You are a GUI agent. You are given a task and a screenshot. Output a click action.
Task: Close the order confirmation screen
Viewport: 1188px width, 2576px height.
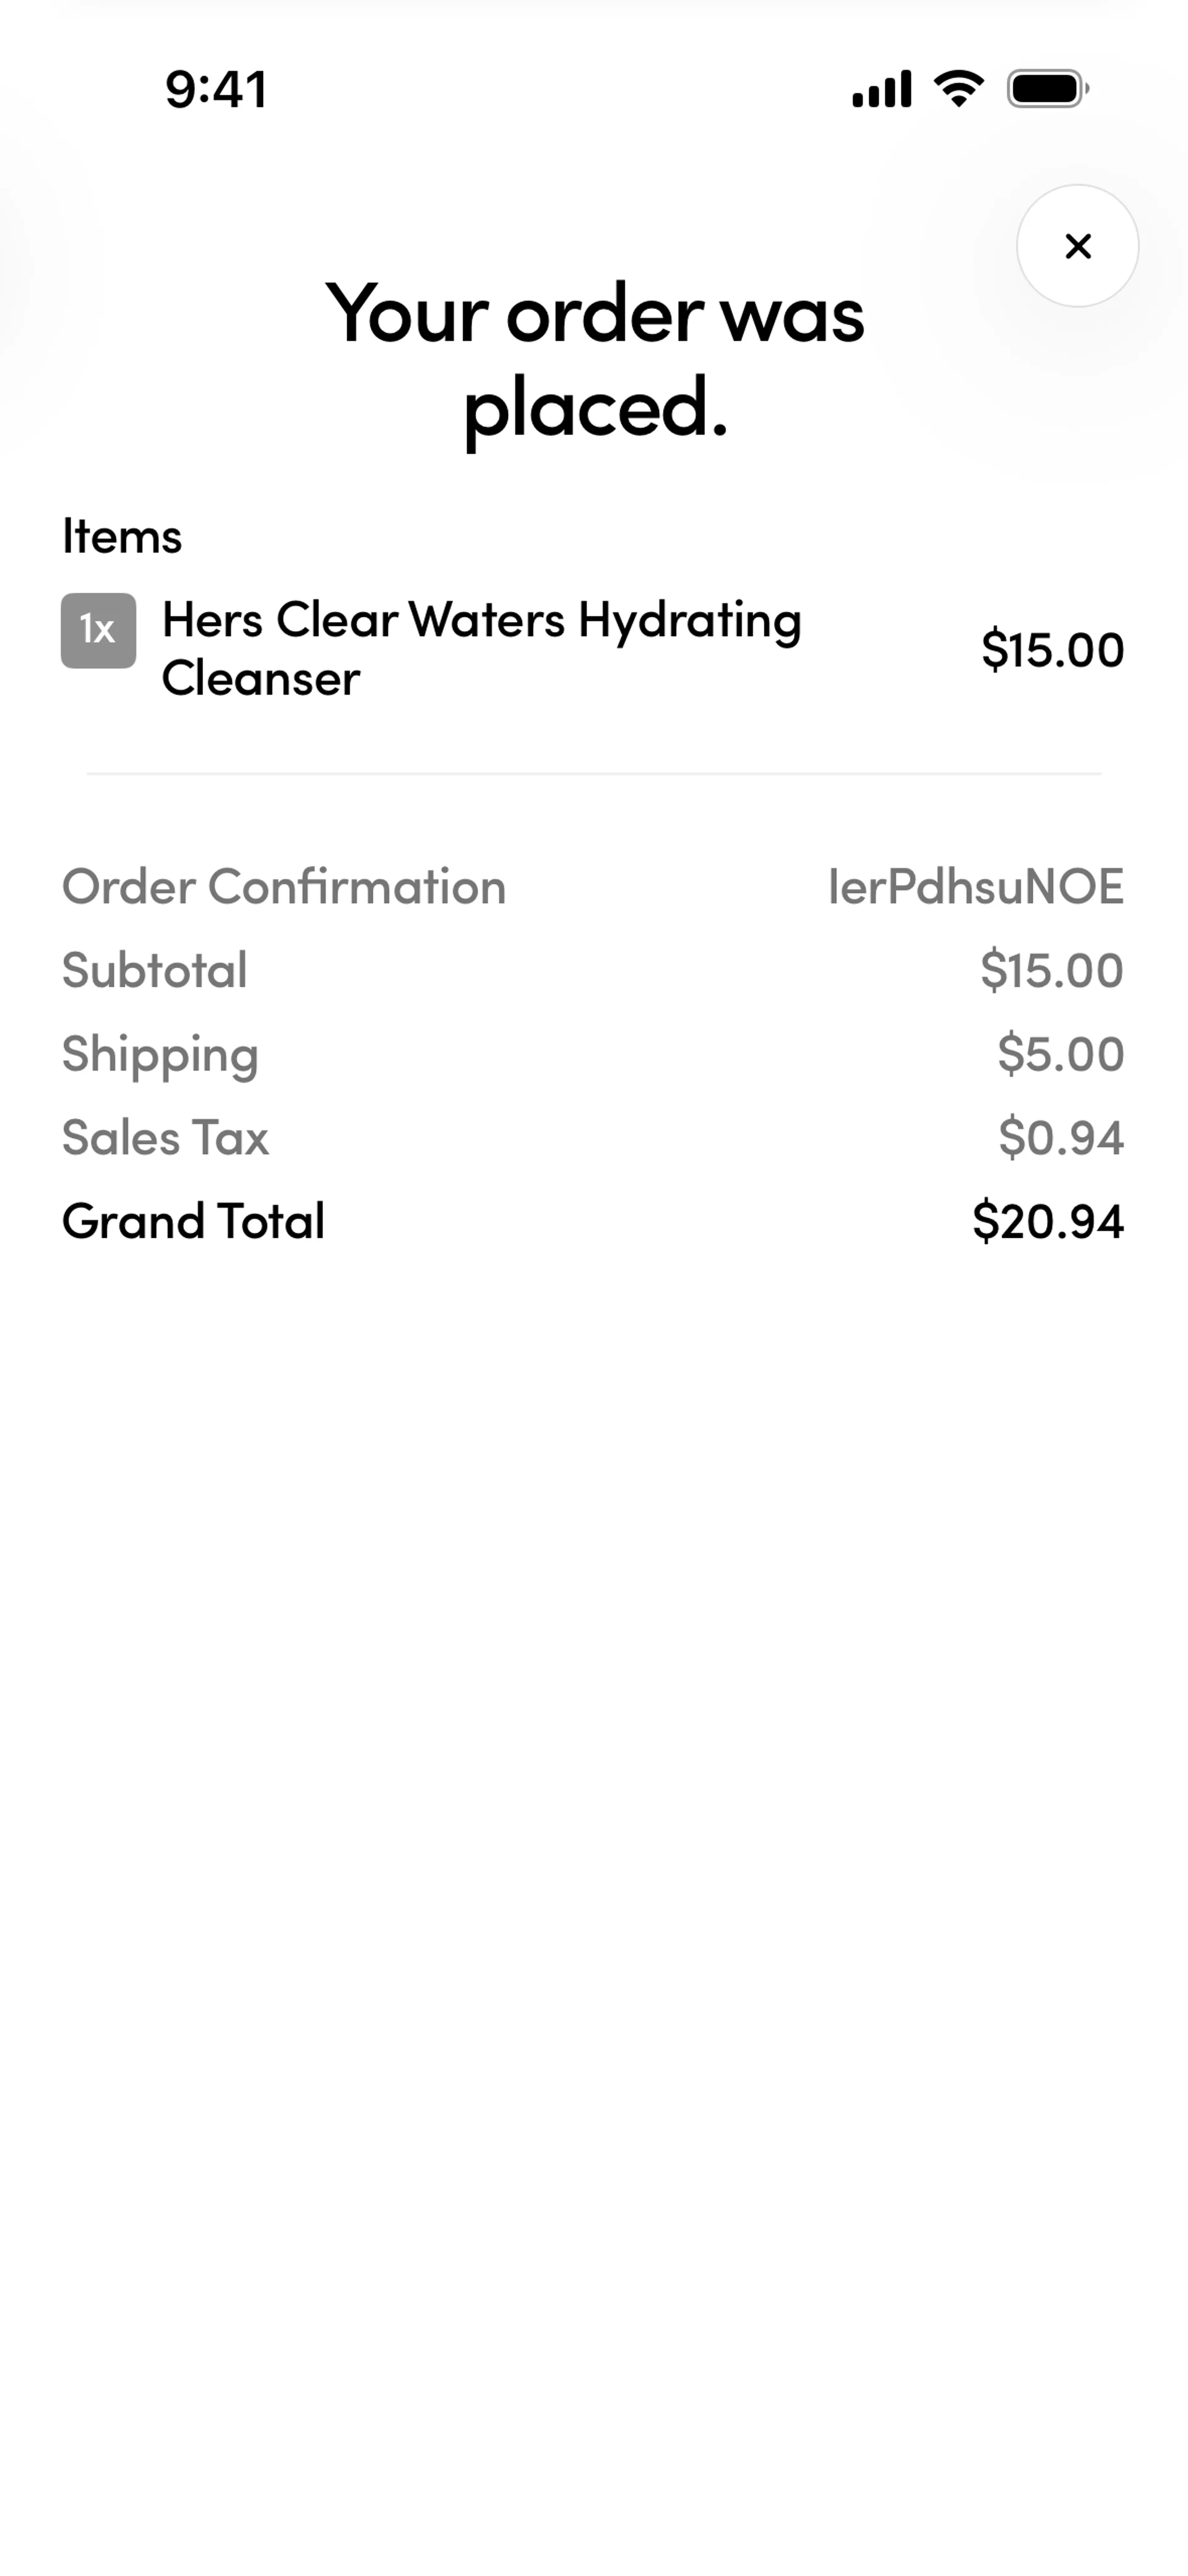(x=1077, y=246)
